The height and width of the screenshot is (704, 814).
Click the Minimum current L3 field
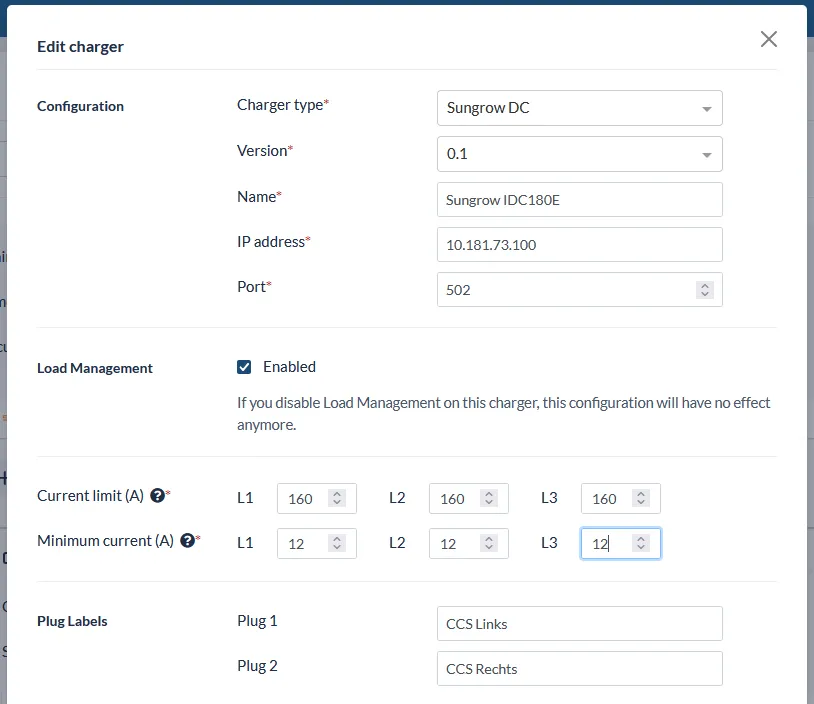[x=621, y=544]
